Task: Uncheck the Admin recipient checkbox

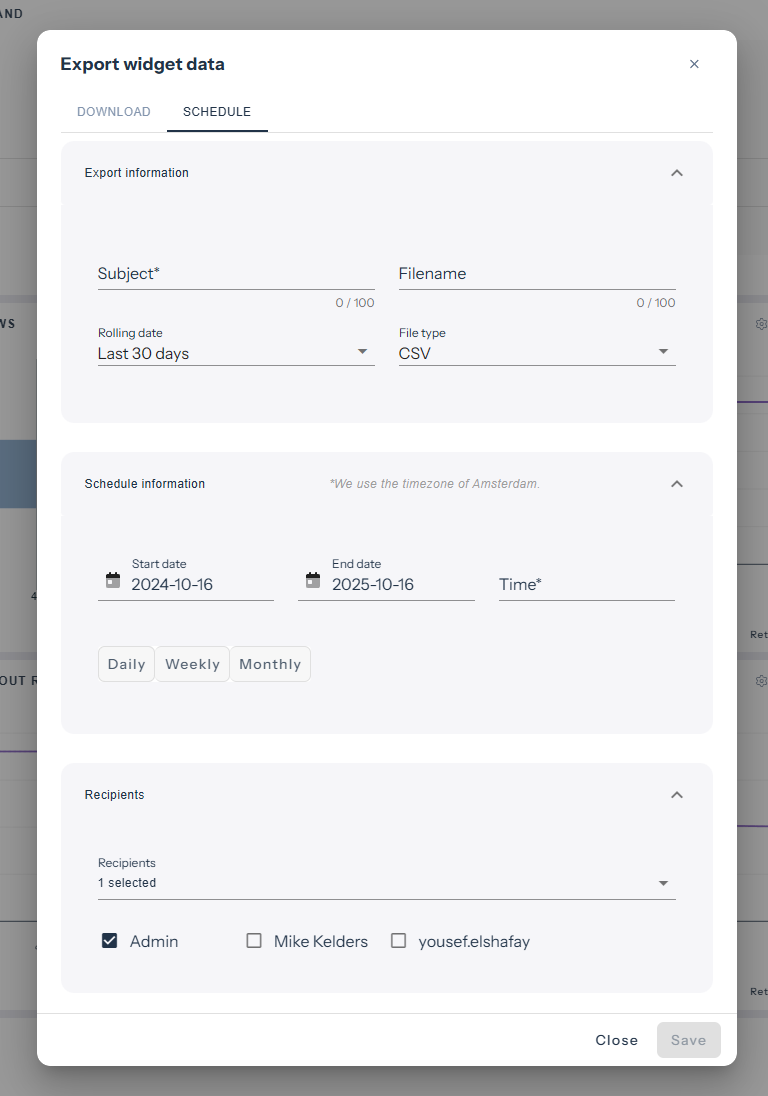Action: (110, 941)
